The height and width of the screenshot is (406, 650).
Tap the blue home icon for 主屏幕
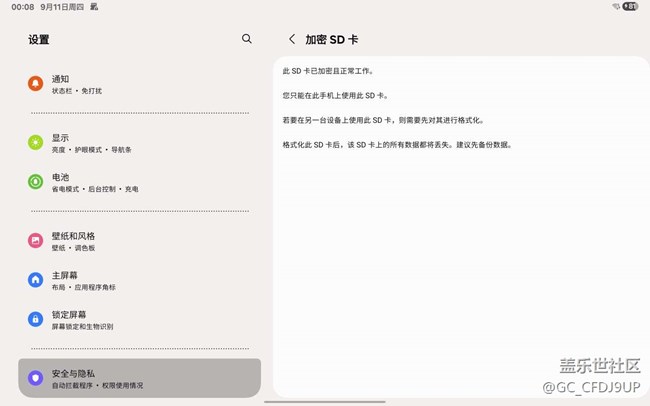point(36,280)
